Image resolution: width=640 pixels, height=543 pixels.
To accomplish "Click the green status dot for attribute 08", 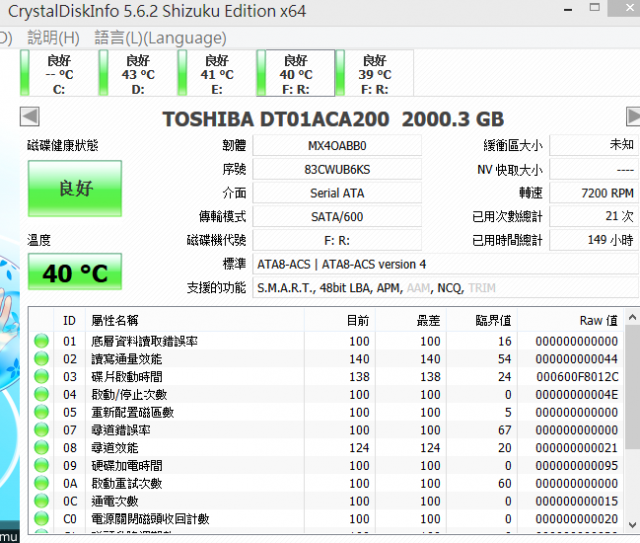I will [41, 447].
